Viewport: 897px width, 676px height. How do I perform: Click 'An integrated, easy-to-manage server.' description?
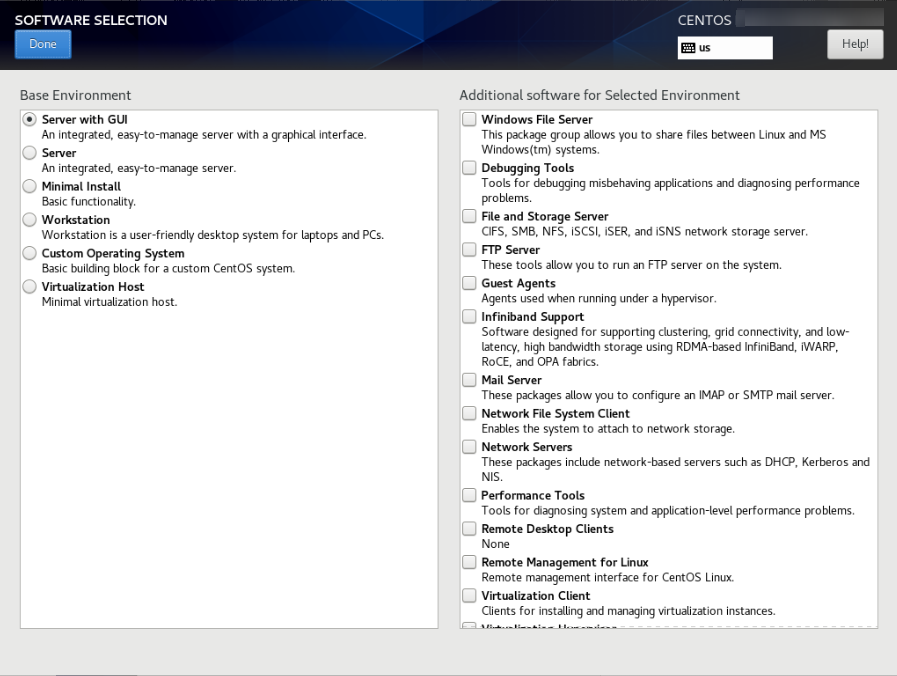coord(138,169)
